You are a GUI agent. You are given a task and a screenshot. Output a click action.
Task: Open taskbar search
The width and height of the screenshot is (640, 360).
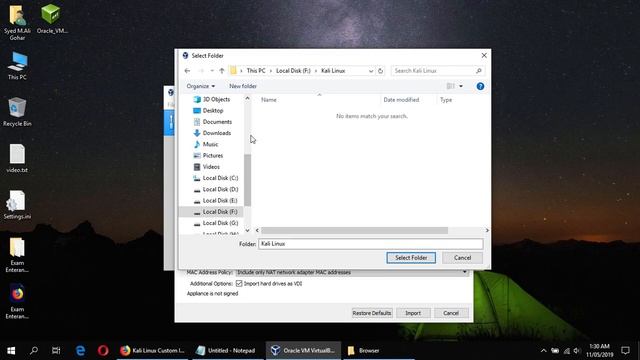click(x=34, y=351)
